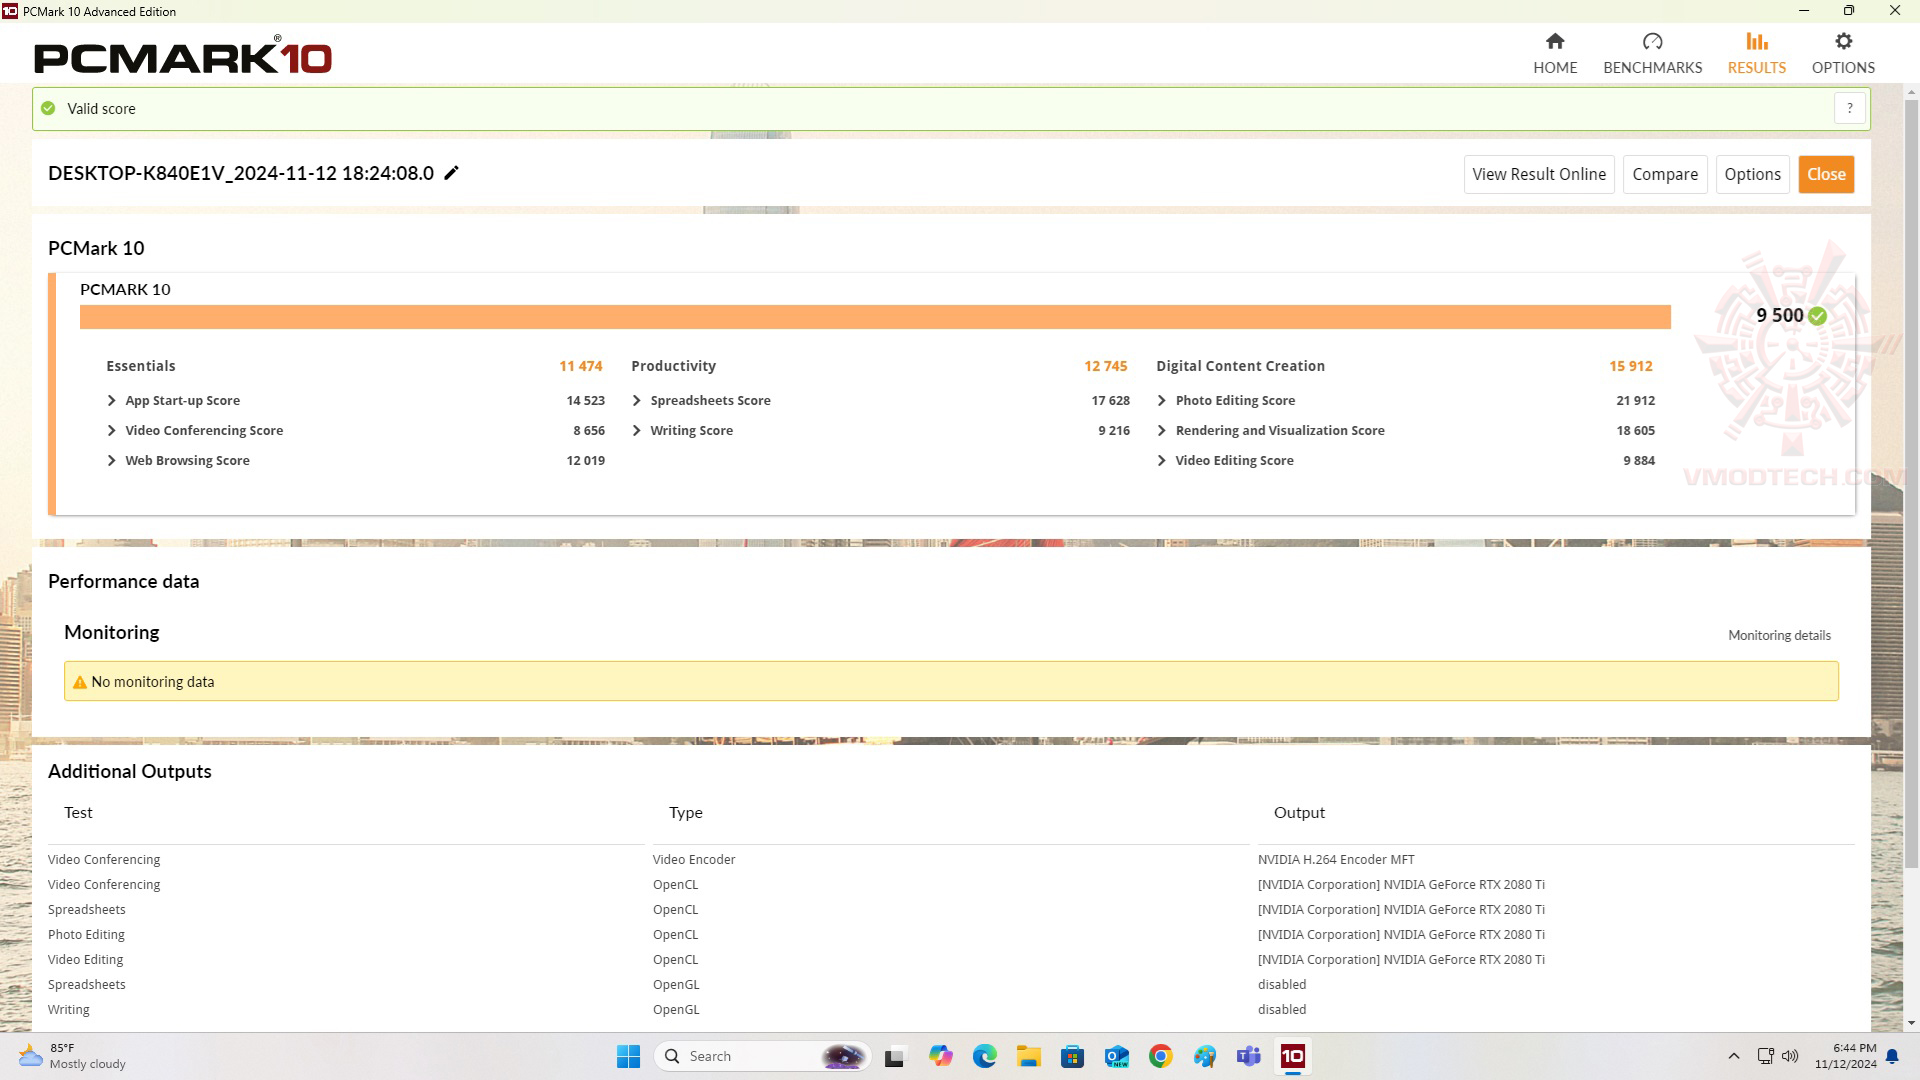Open Google Chrome from taskbar
The height and width of the screenshot is (1080, 1920).
point(1160,1056)
